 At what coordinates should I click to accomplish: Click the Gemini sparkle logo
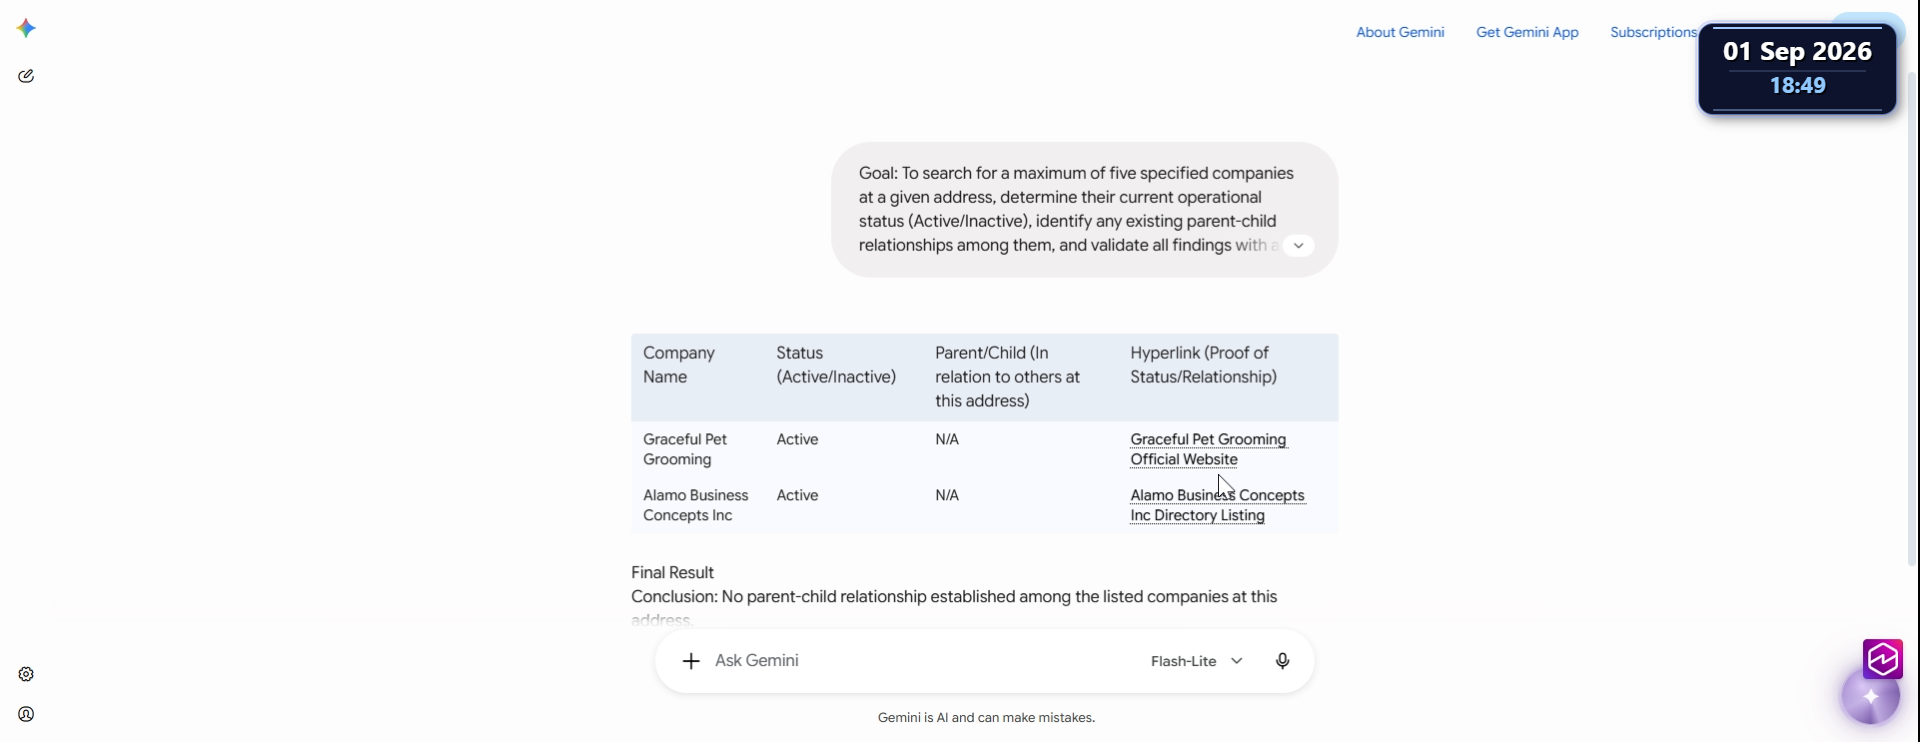(27, 28)
